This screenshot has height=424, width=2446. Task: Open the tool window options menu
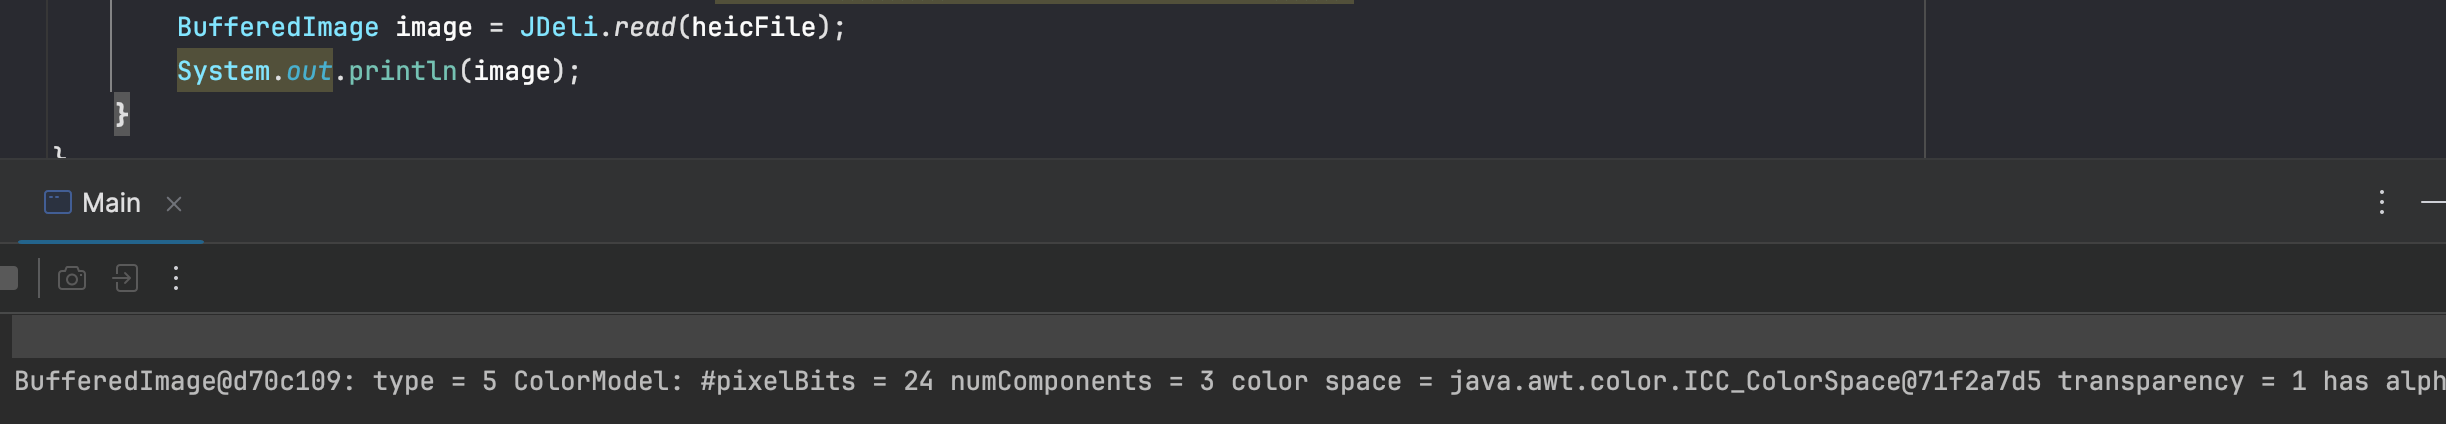(x=2382, y=202)
